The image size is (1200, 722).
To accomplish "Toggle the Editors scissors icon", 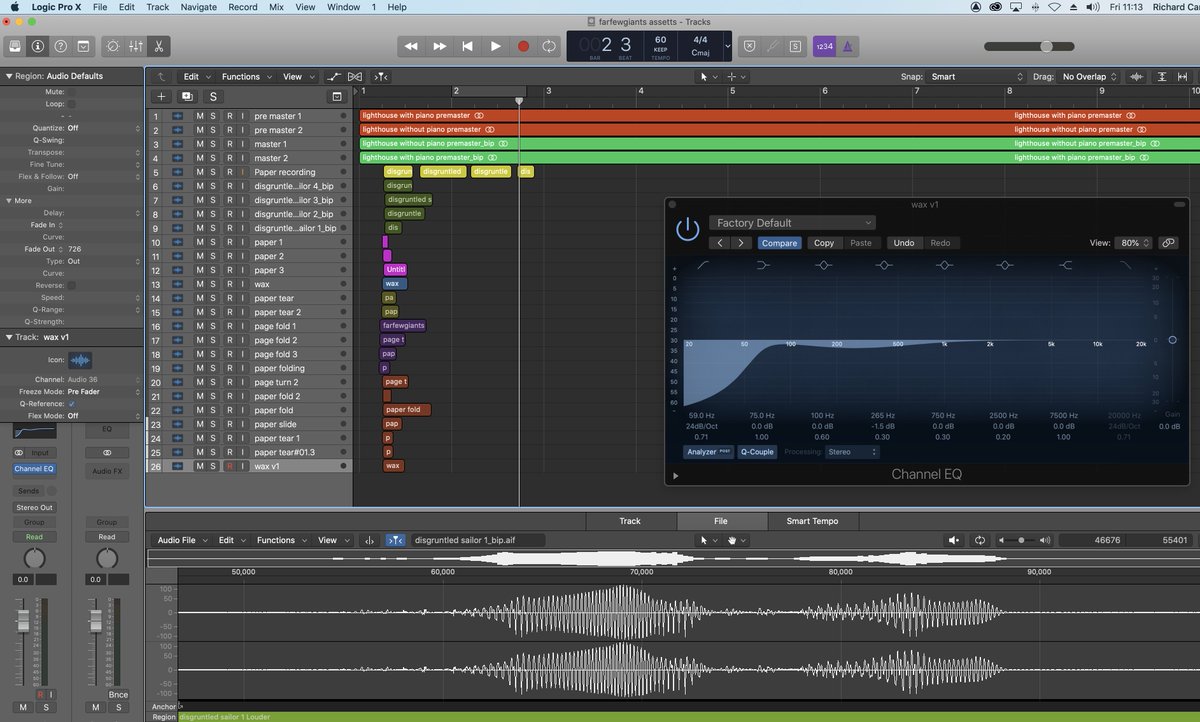I will [x=158, y=46].
